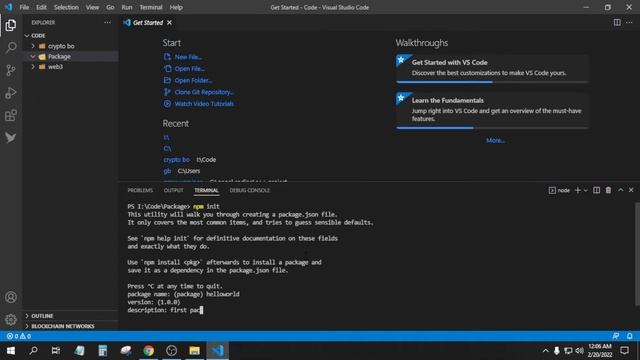Open the View menu

click(92, 7)
